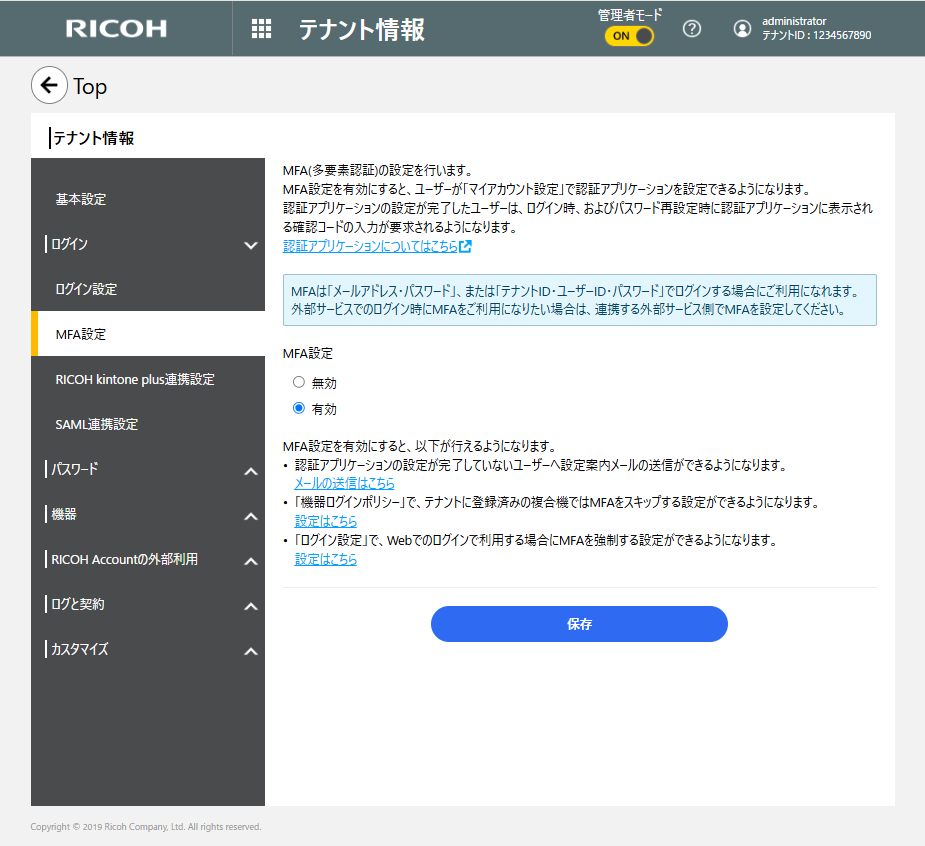Image resolution: width=925 pixels, height=846 pixels.
Task: Click the help question mark icon
Action: [691, 29]
